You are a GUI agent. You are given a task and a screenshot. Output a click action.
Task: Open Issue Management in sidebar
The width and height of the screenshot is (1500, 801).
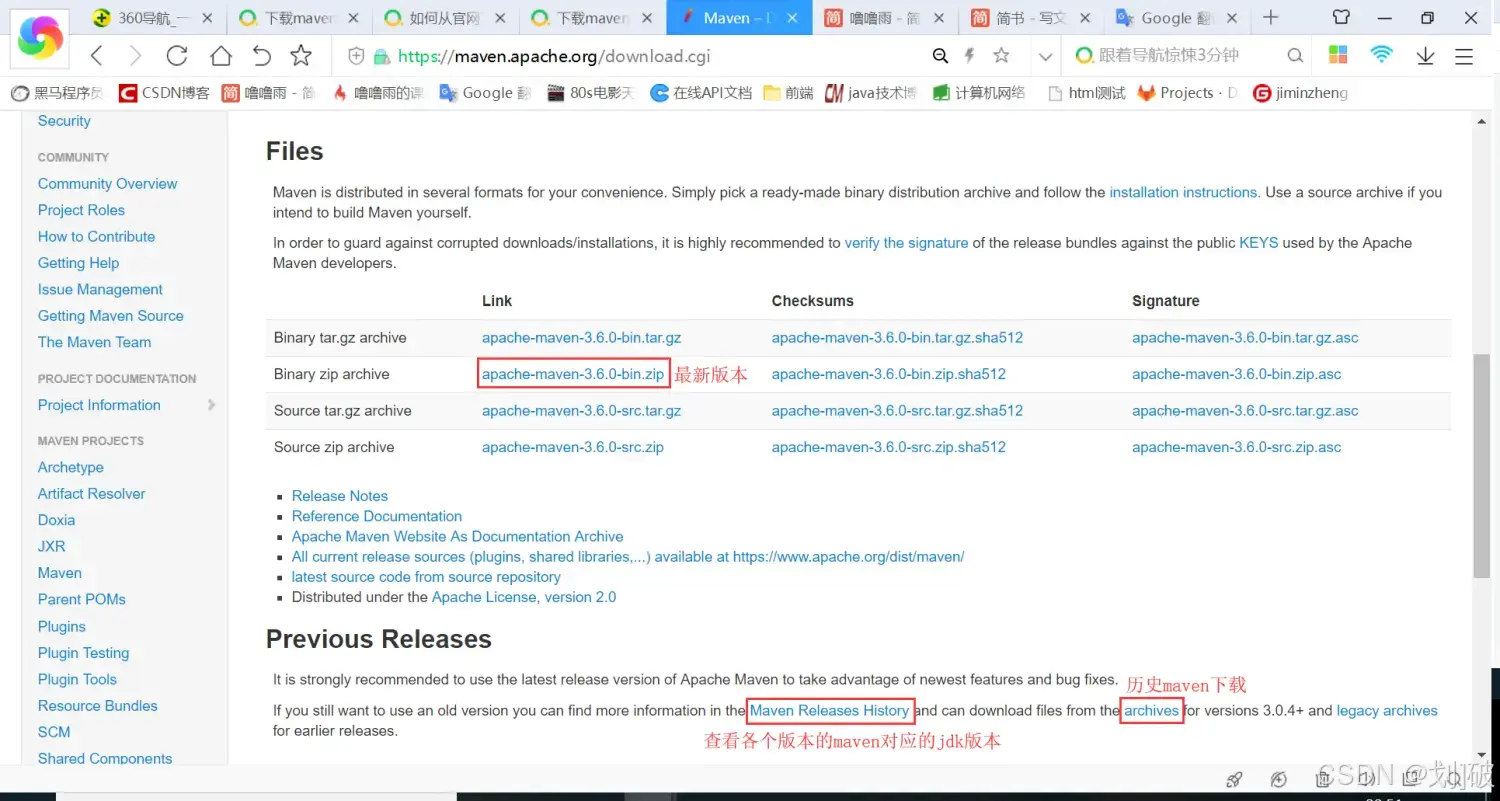click(x=100, y=289)
